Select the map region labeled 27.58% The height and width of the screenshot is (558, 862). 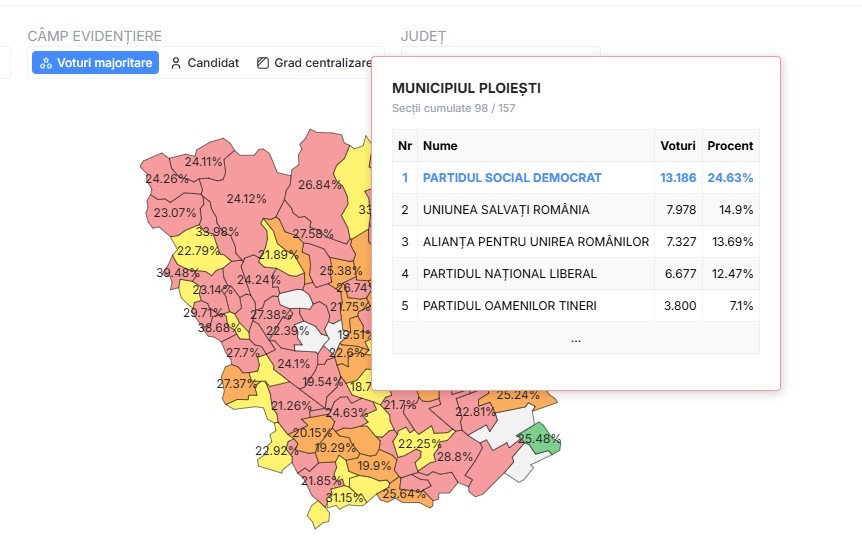coord(312,233)
